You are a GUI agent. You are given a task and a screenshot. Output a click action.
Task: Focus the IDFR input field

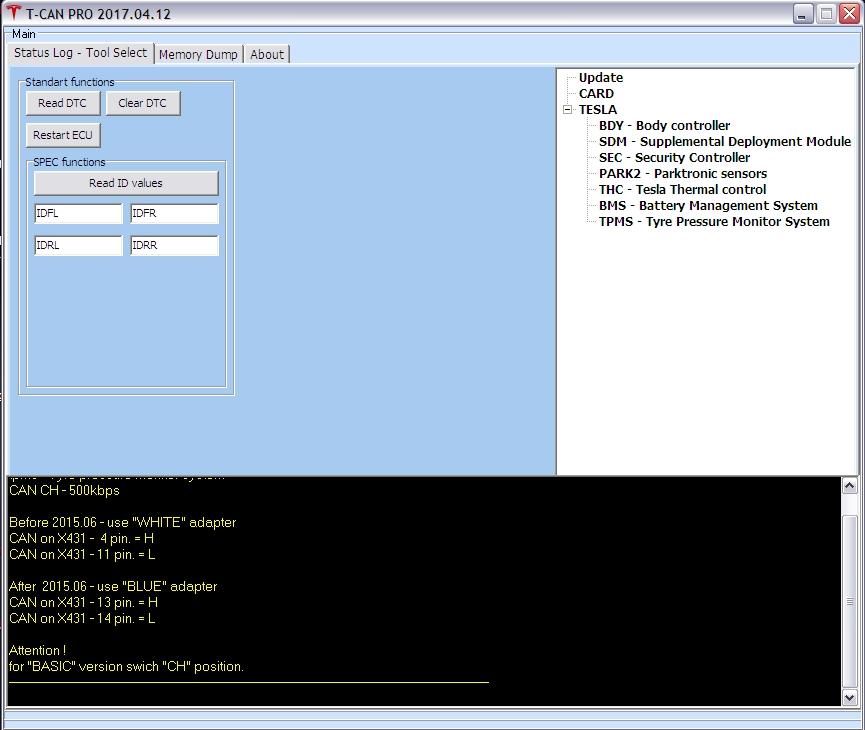[174, 214]
